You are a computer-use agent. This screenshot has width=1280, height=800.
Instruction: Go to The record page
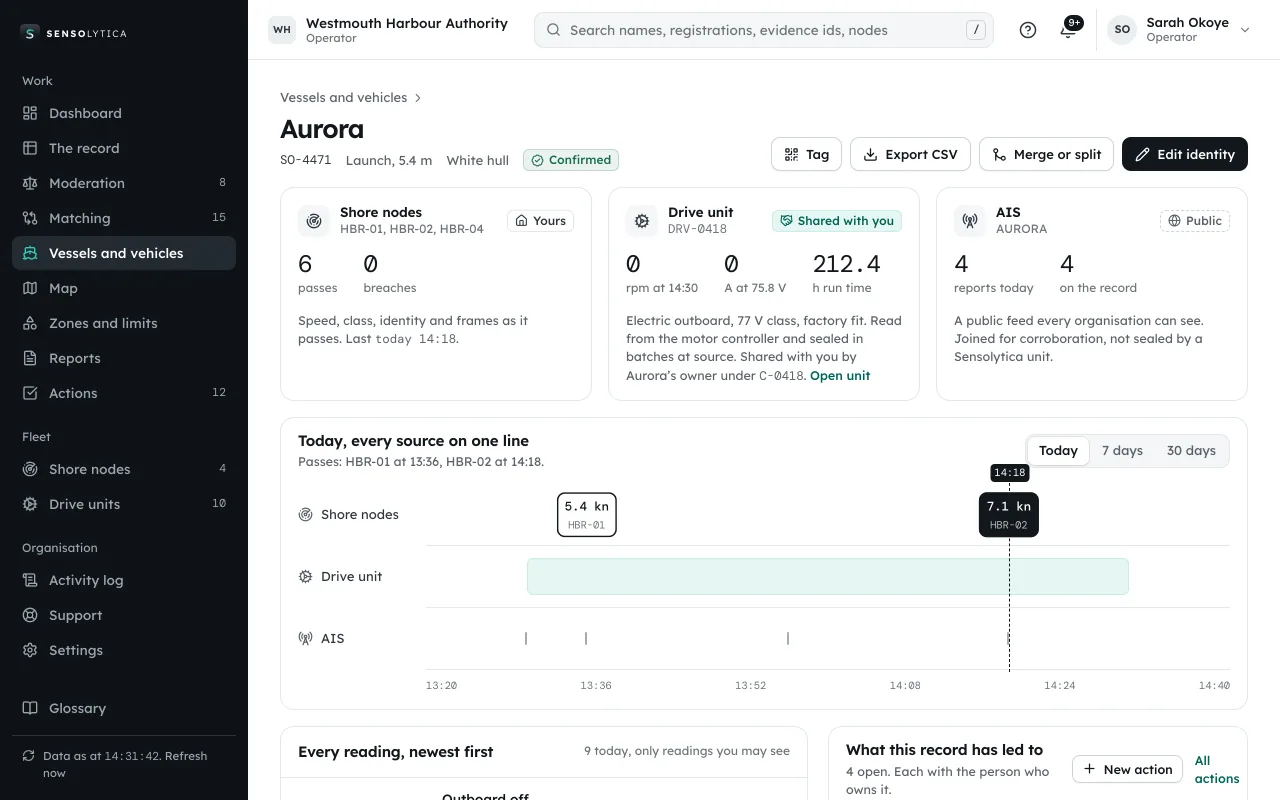click(124, 148)
